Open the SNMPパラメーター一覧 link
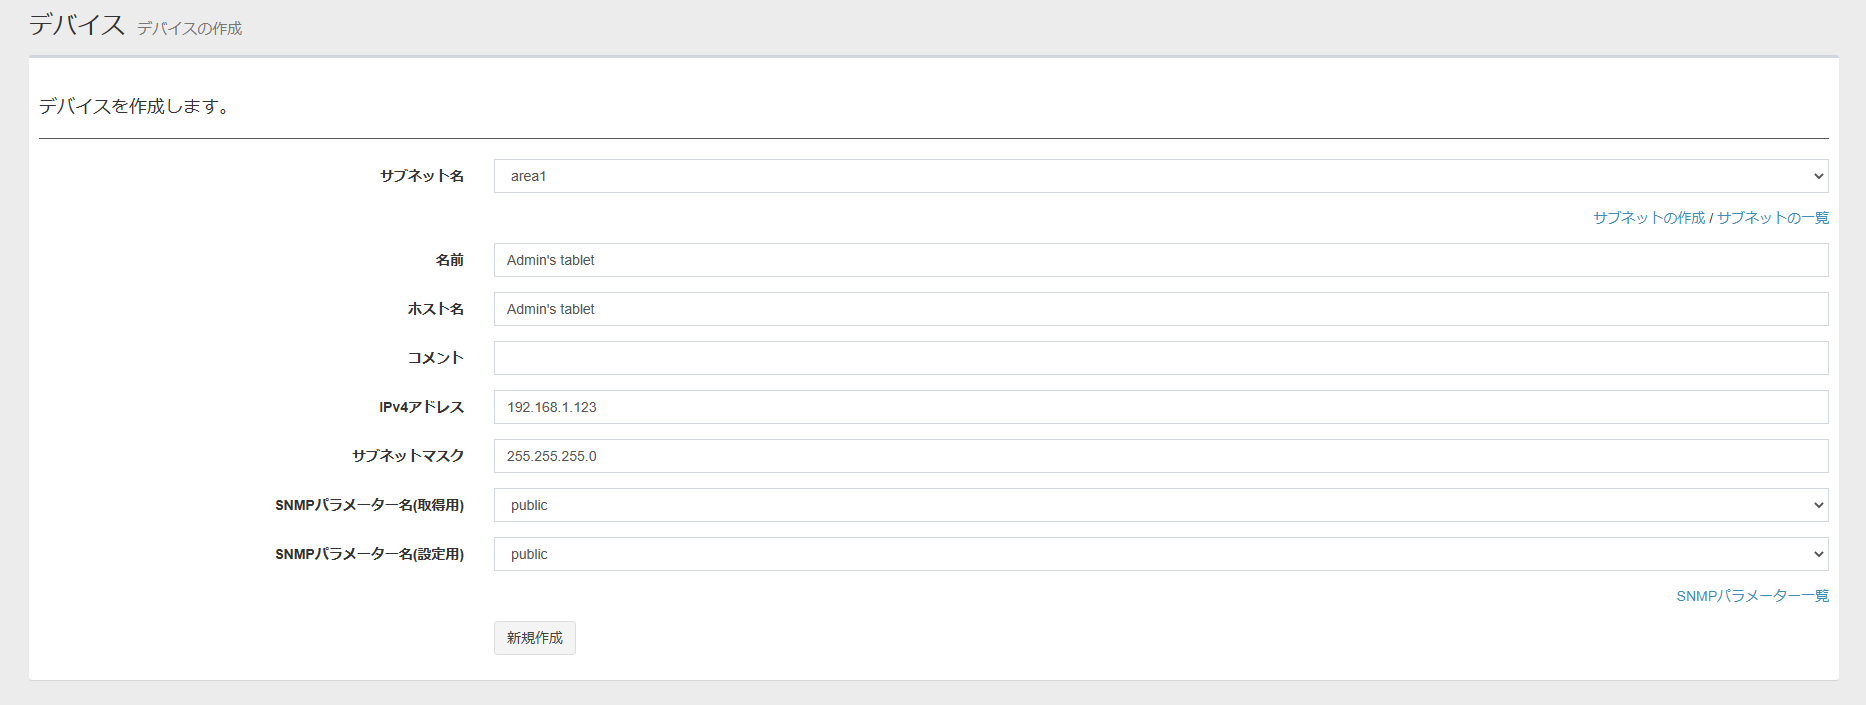1866x705 pixels. pyautogui.click(x=1752, y=596)
